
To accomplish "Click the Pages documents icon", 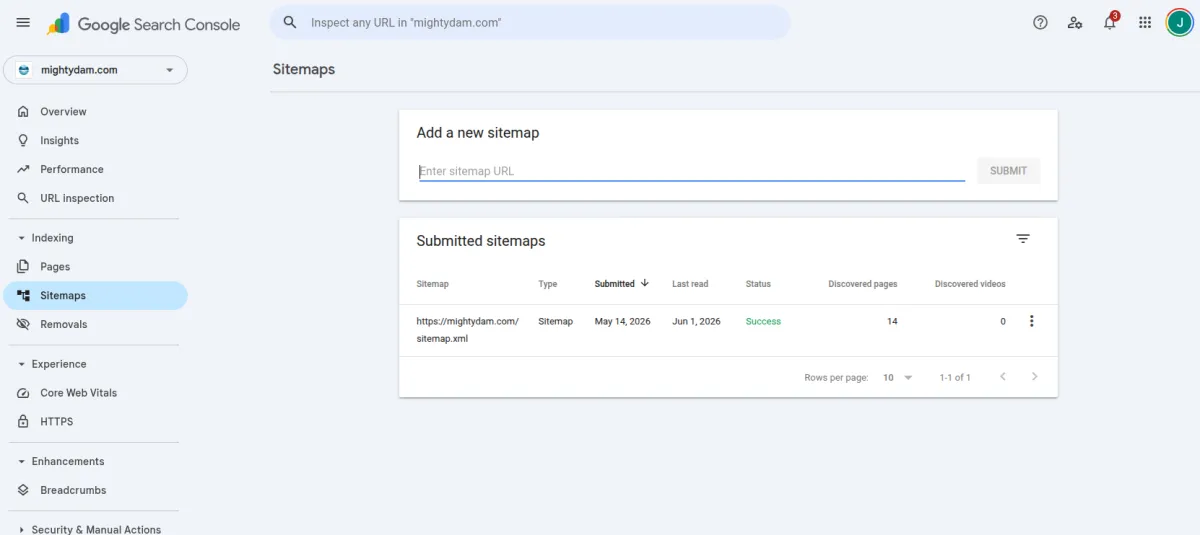I will (23, 267).
